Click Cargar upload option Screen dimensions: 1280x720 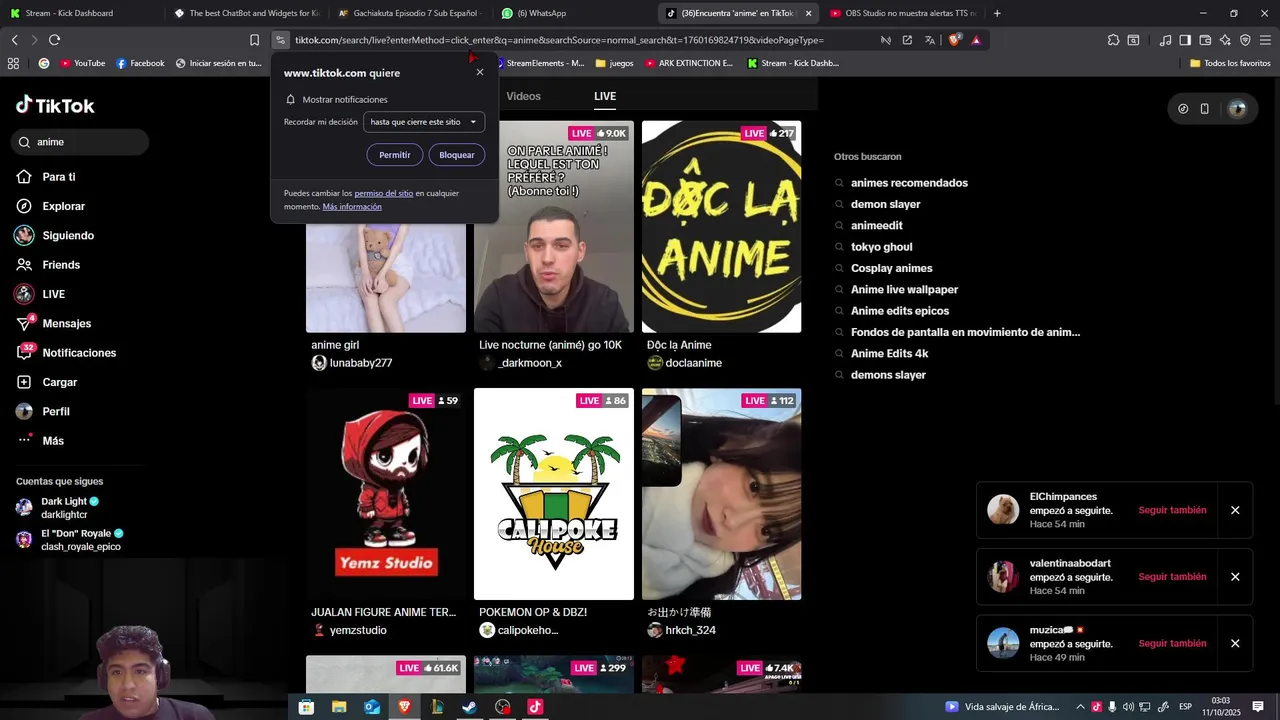tap(47, 382)
